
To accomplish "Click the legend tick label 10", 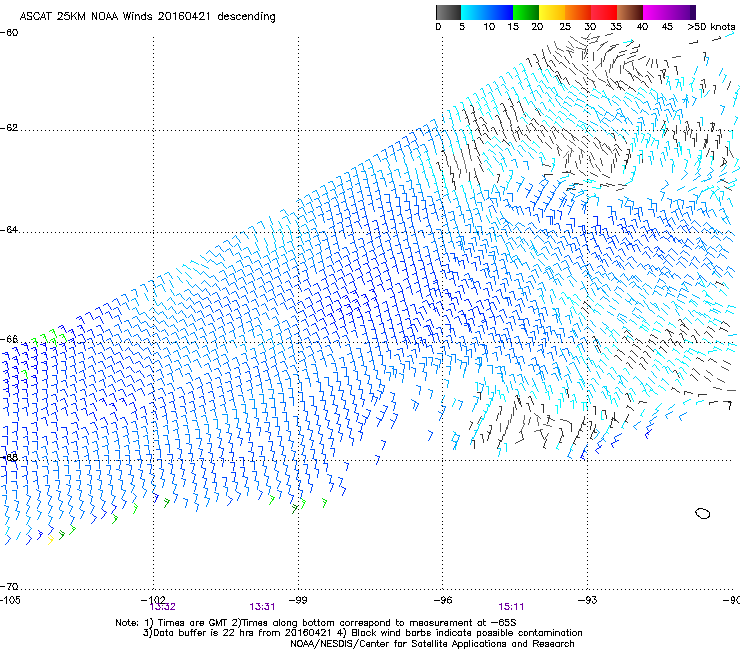I will pyautogui.click(x=489, y=27).
